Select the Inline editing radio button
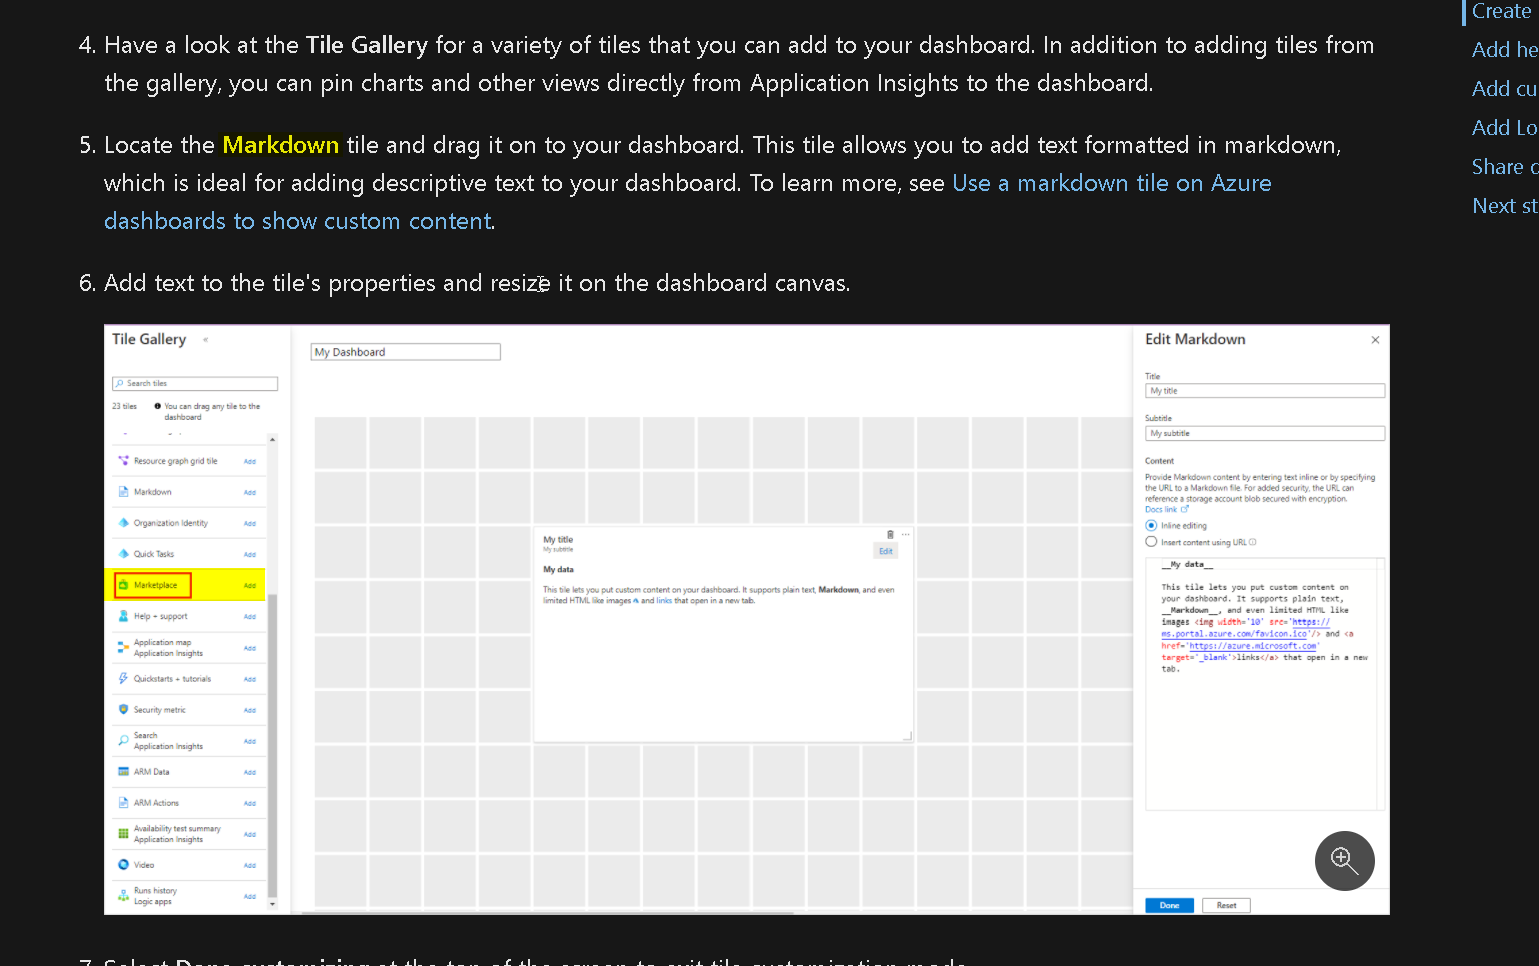 click(x=1150, y=525)
